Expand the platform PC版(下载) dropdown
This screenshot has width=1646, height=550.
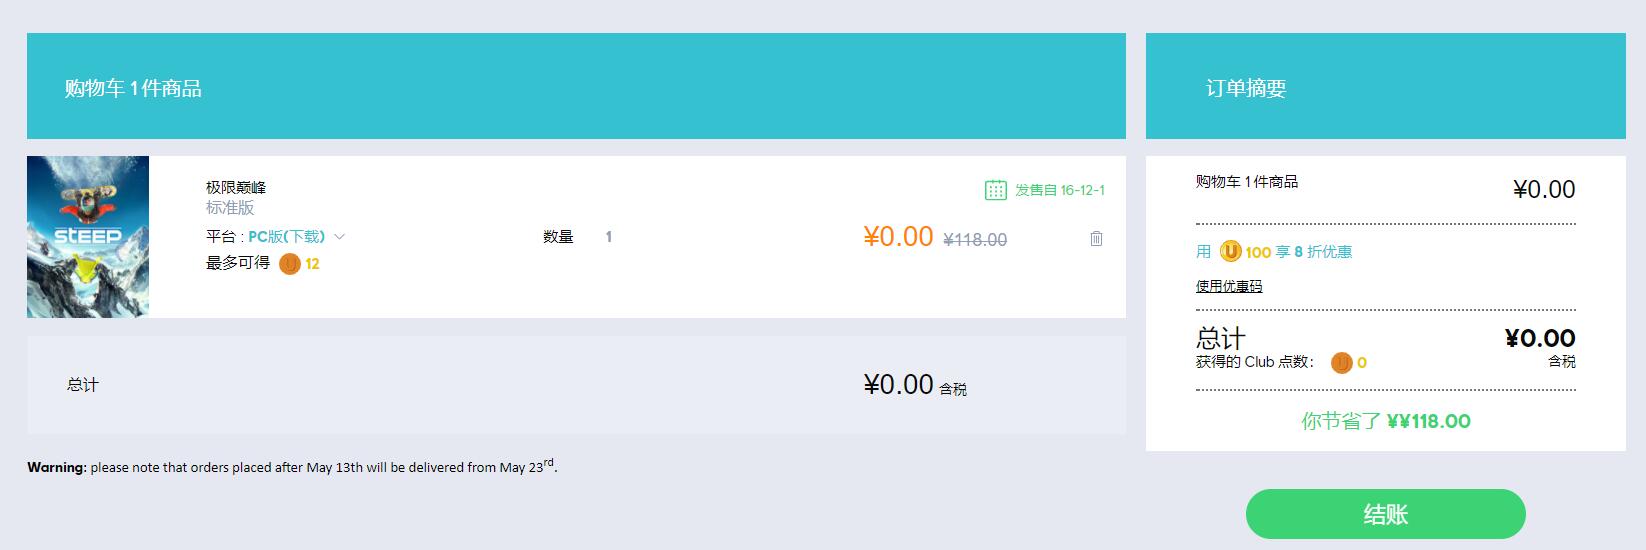(x=287, y=236)
